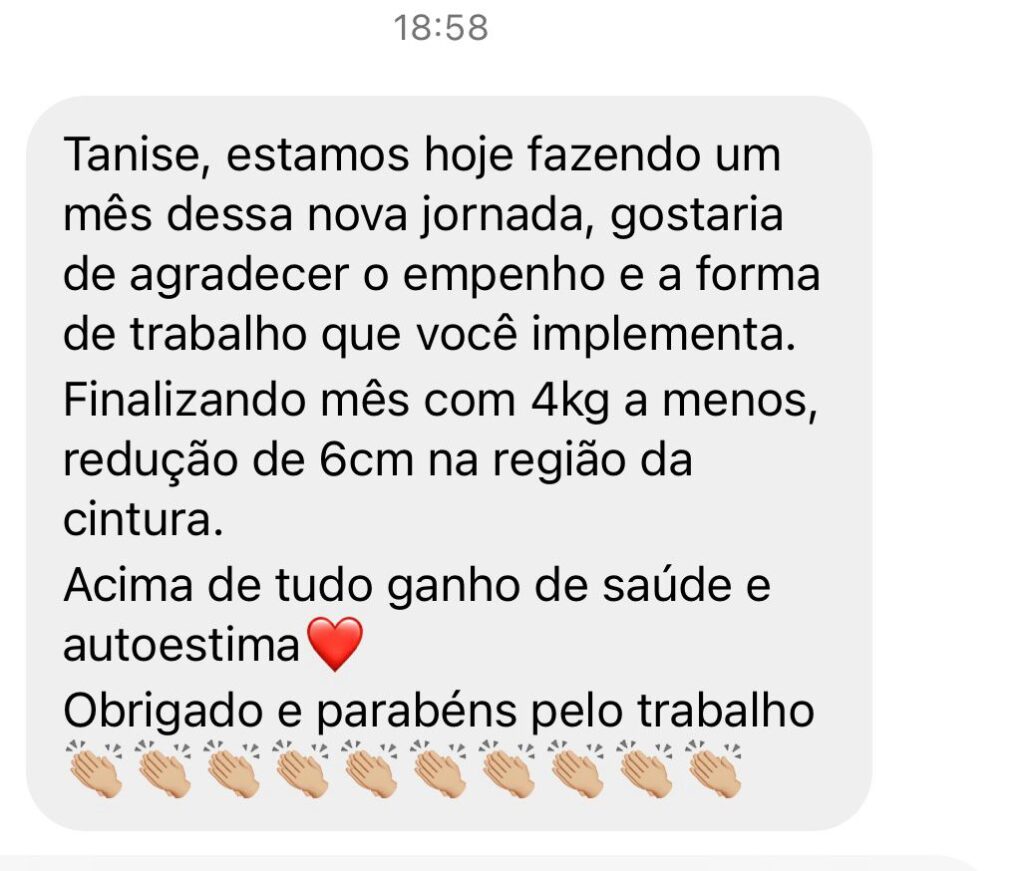Viewport: 1024px width, 871px height.
Task: Tap the word parabéns in the message
Action: (x=416, y=712)
